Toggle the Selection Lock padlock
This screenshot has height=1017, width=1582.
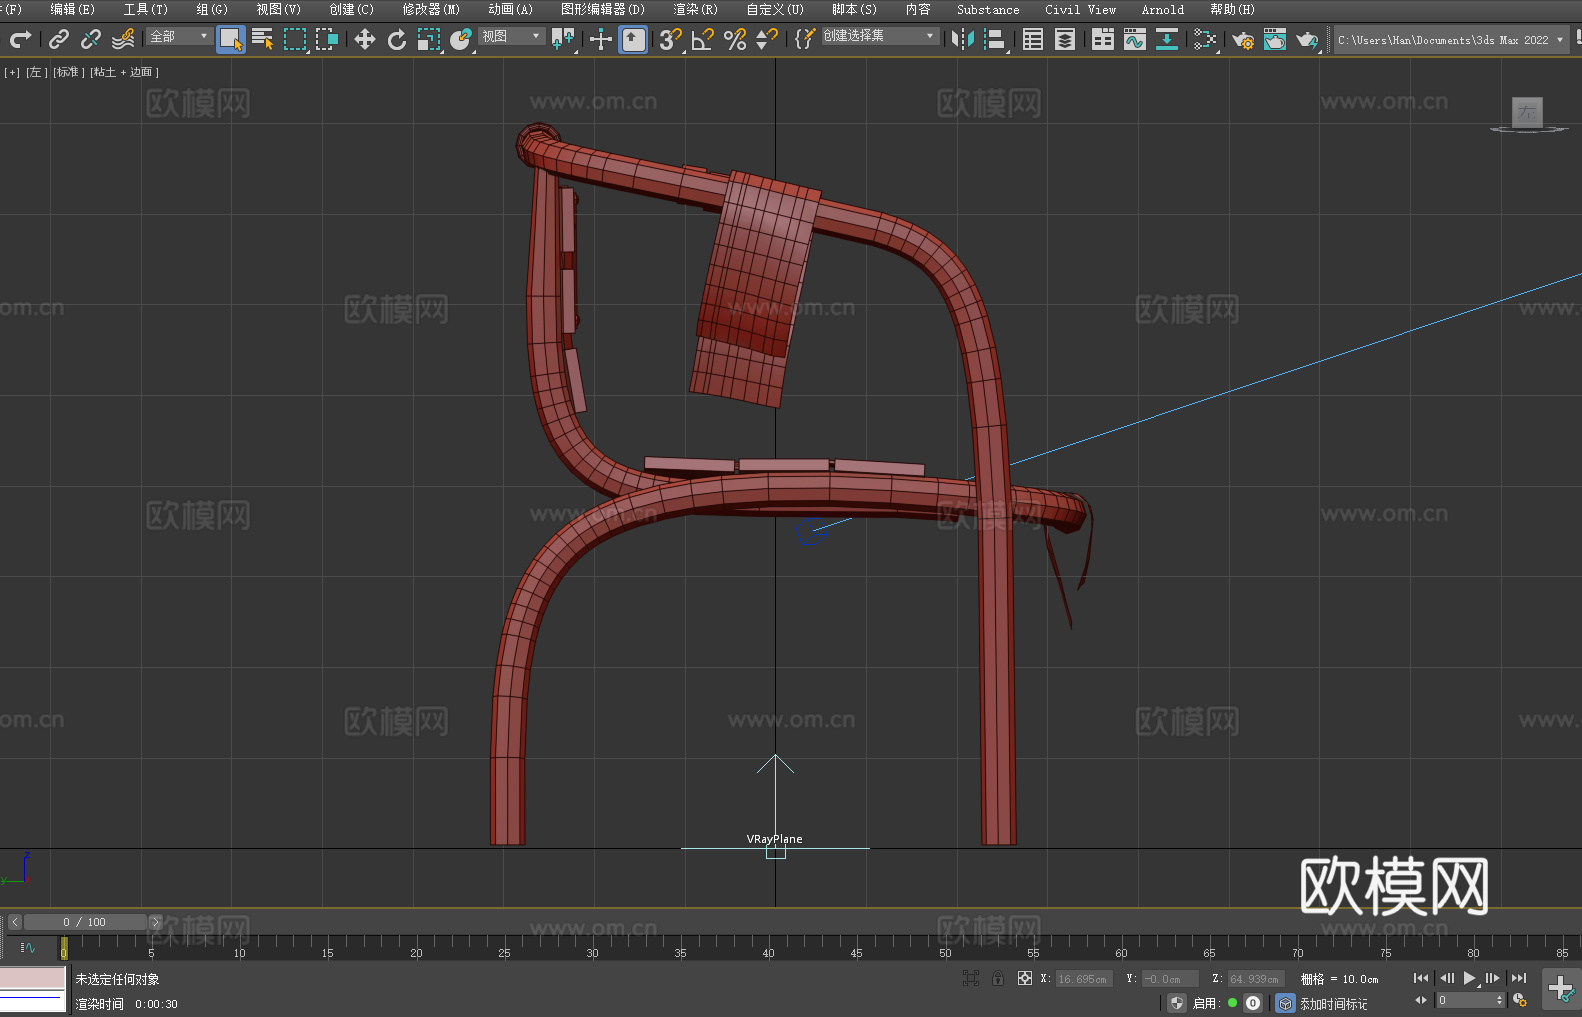(998, 978)
